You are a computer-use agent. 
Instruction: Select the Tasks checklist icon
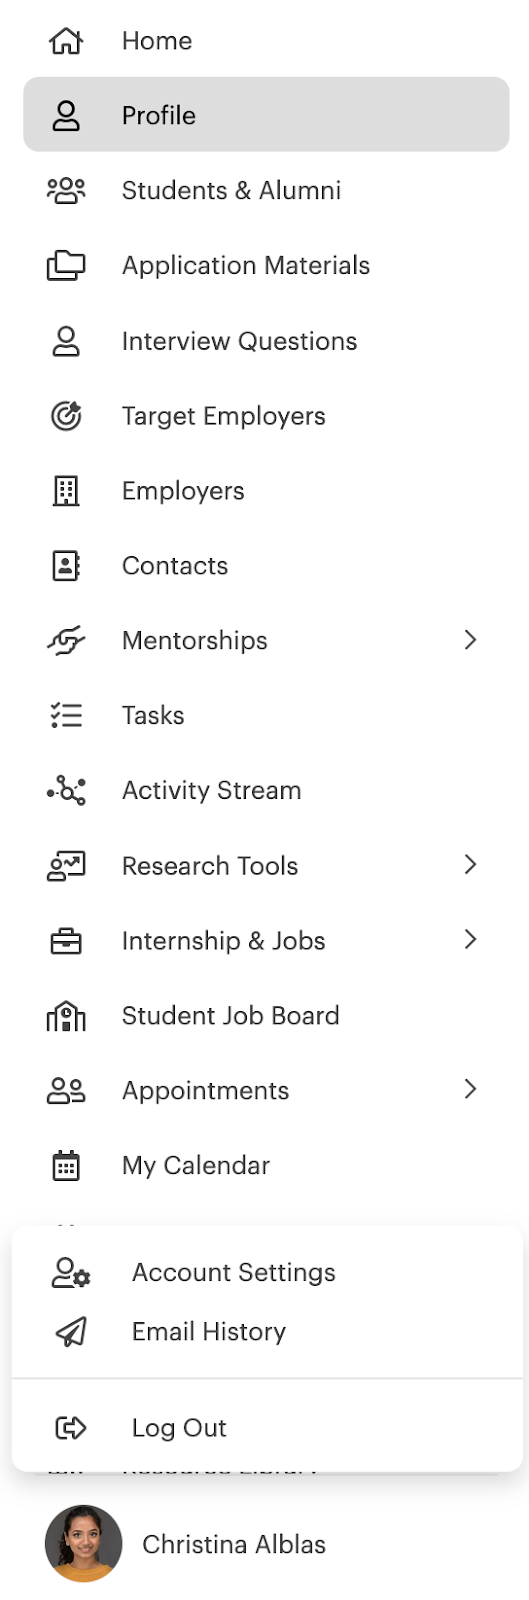click(66, 715)
